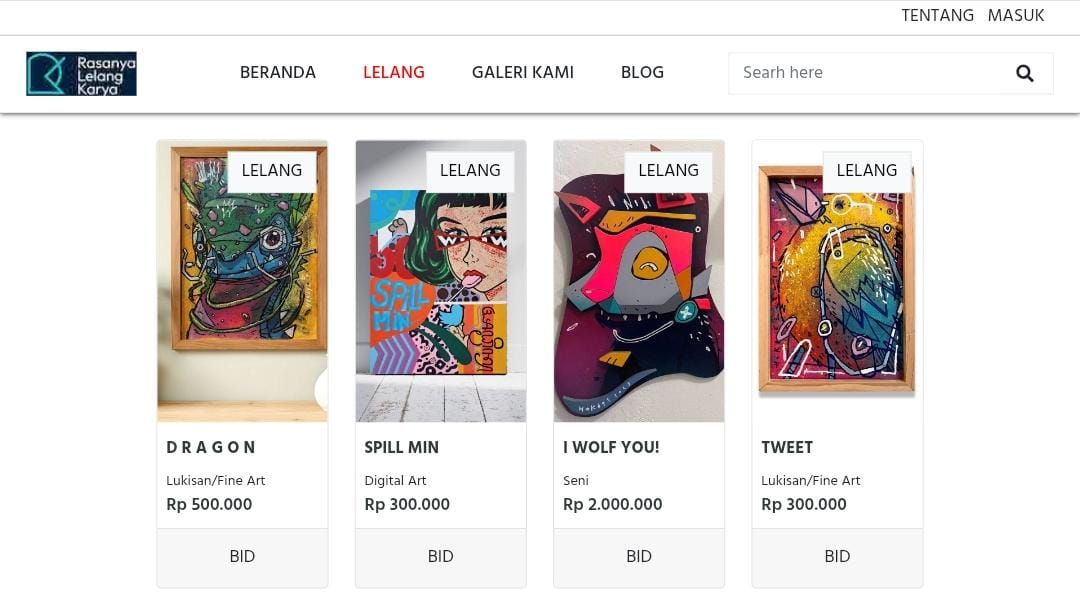Open the SPILL MIN artwork image
Viewport: 1080px width, 605px height.
point(440,280)
